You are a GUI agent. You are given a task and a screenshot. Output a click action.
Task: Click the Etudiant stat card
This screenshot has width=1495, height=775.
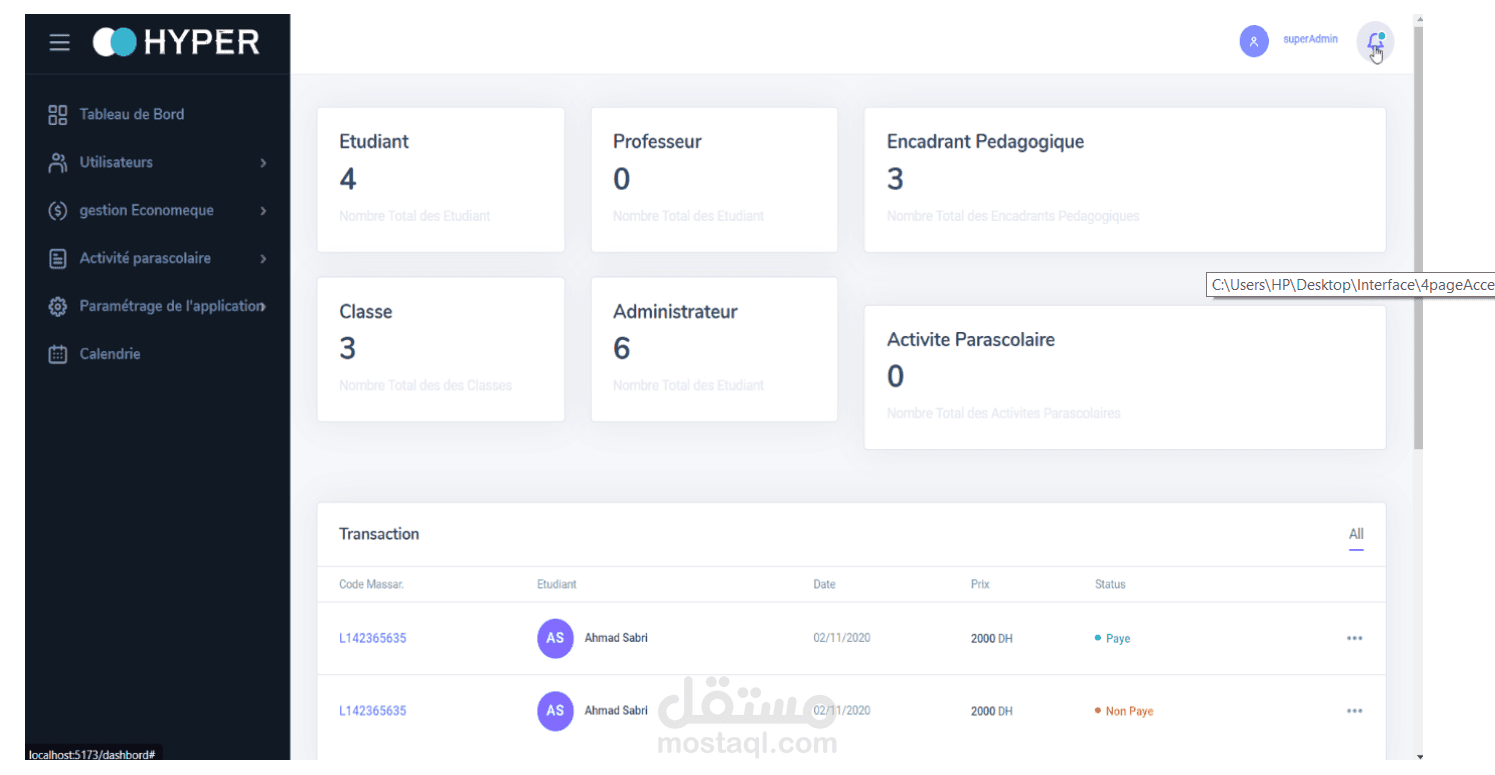click(441, 180)
